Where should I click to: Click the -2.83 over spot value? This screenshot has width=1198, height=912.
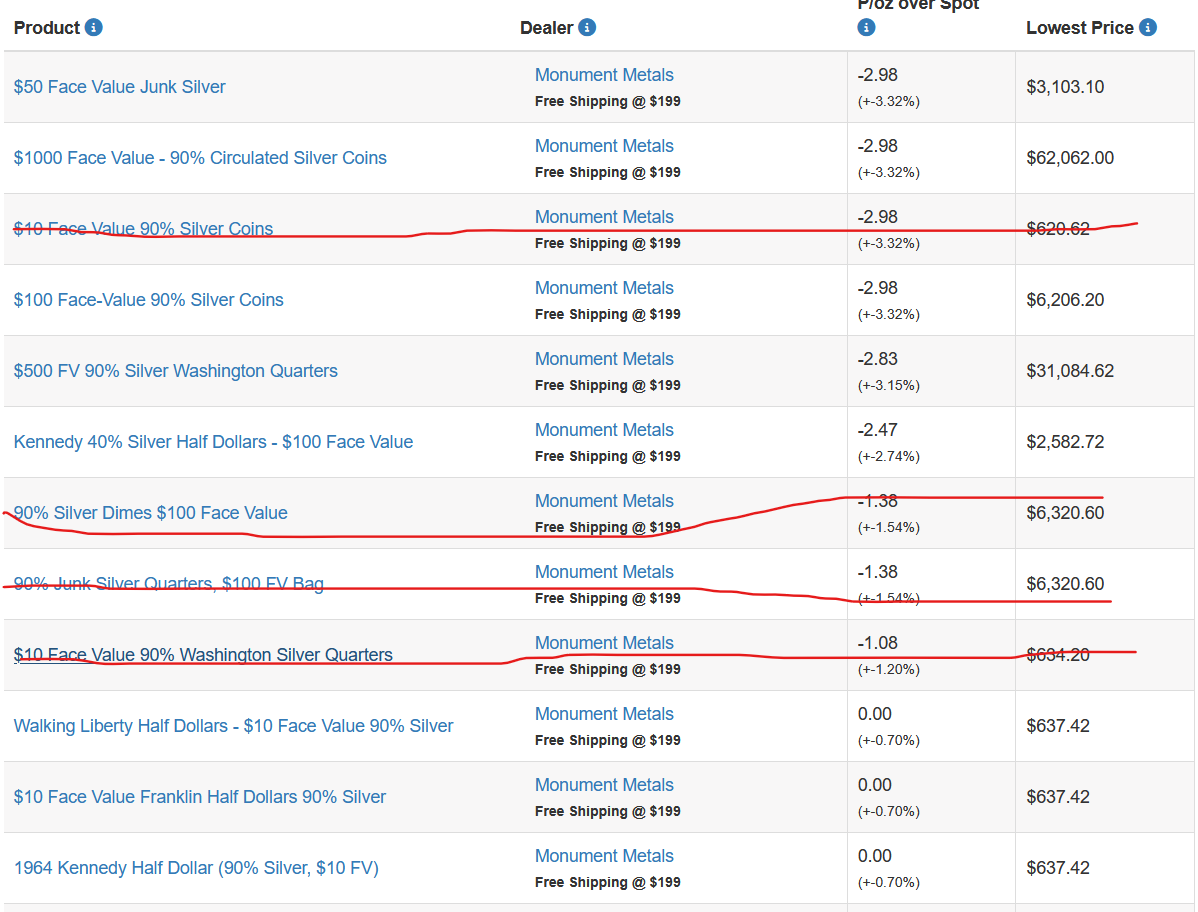click(x=877, y=359)
